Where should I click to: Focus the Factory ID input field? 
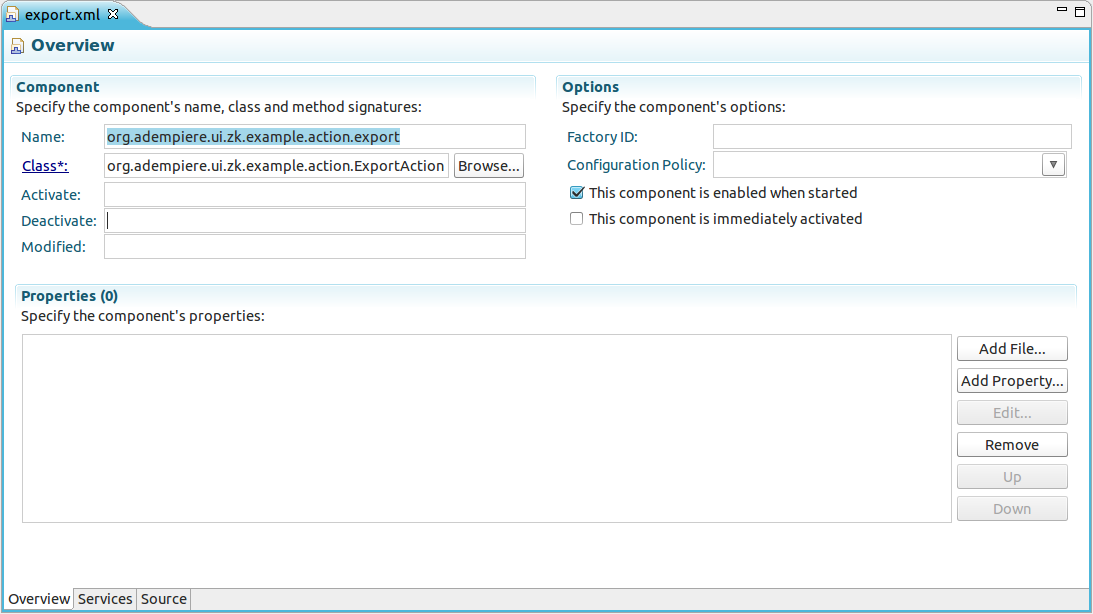pos(891,137)
